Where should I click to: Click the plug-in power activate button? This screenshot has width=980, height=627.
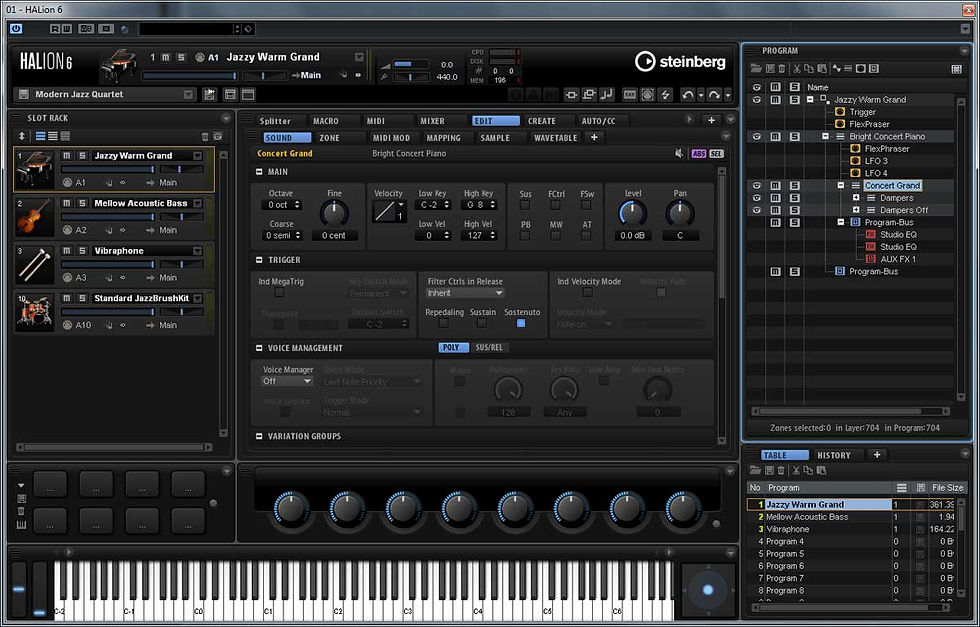tap(16, 29)
